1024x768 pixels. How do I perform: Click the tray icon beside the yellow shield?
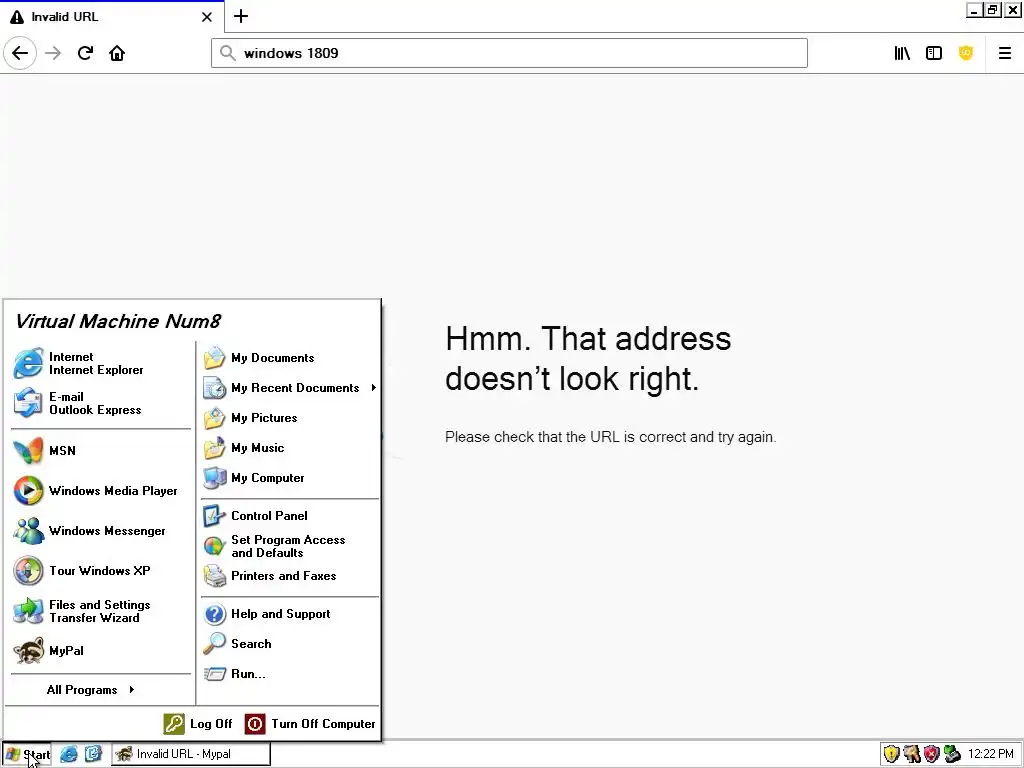(912, 754)
